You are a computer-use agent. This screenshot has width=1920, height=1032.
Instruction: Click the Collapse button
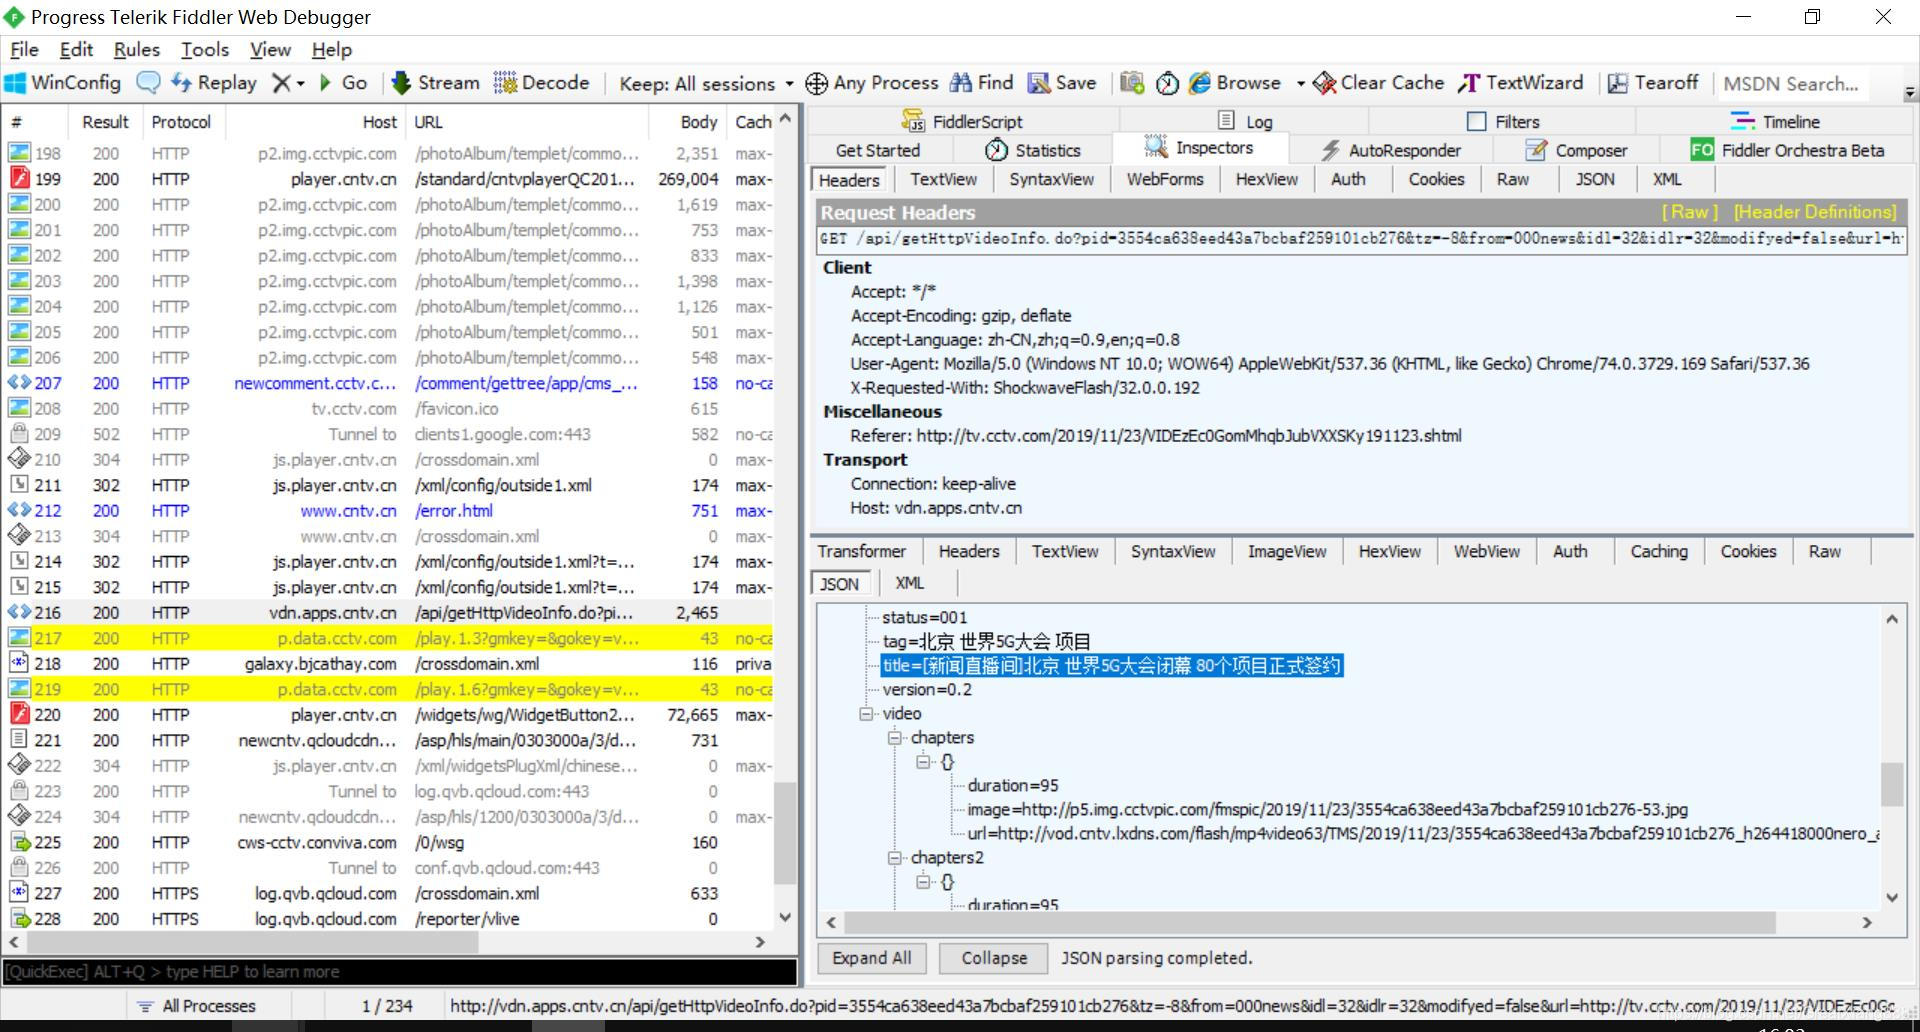(994, 958)
